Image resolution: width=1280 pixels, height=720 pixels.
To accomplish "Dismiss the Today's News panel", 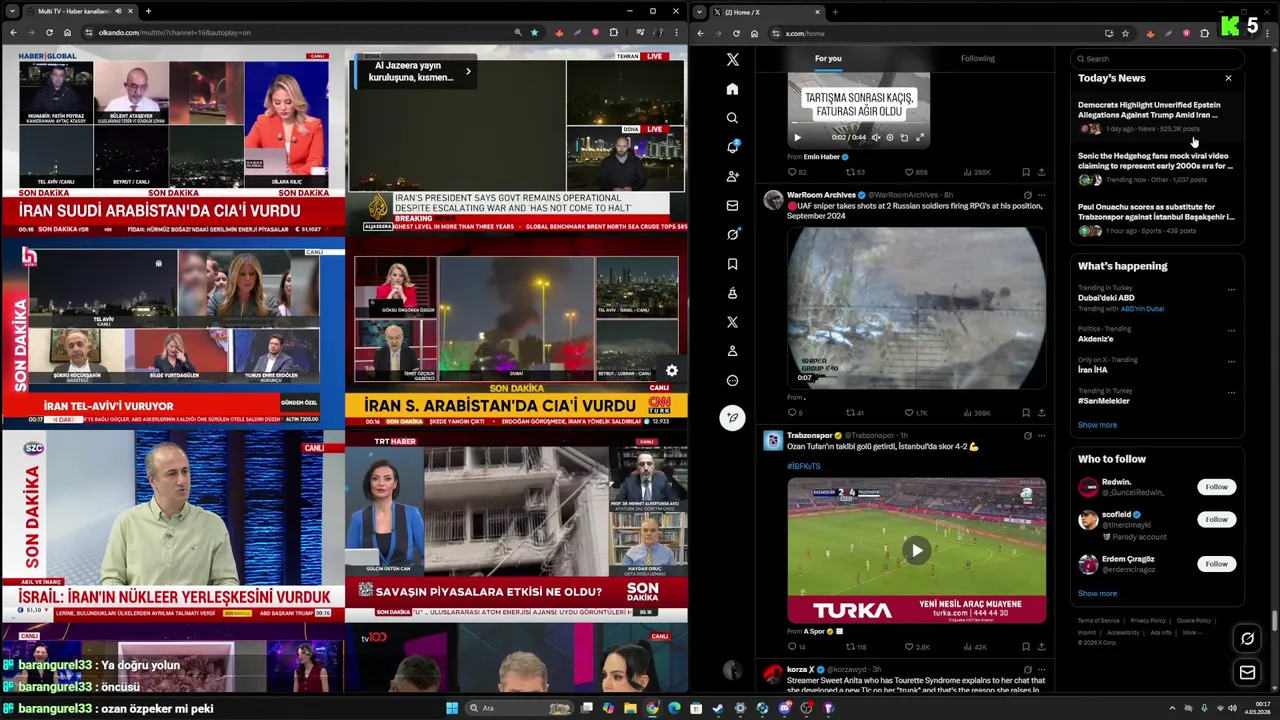I will 1228,78.
